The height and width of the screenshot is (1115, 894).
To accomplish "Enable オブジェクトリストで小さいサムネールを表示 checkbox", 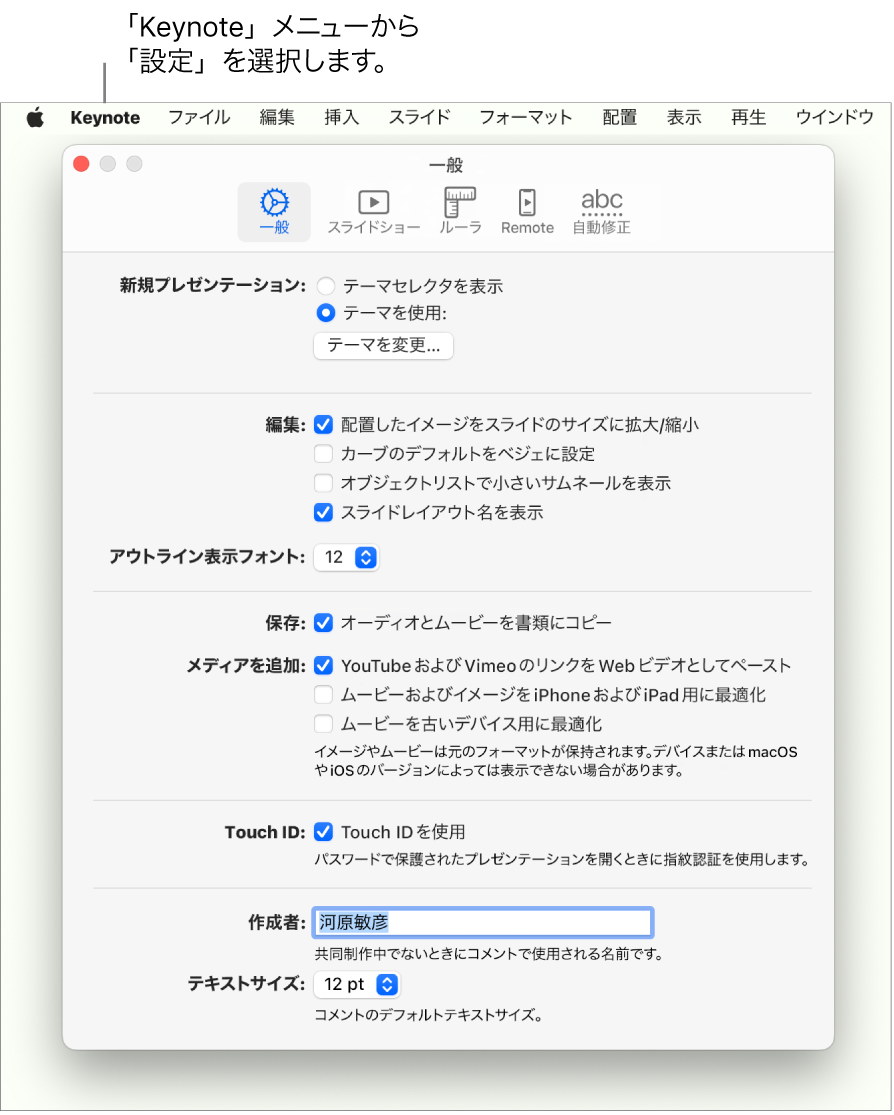I will coord(324,483).
